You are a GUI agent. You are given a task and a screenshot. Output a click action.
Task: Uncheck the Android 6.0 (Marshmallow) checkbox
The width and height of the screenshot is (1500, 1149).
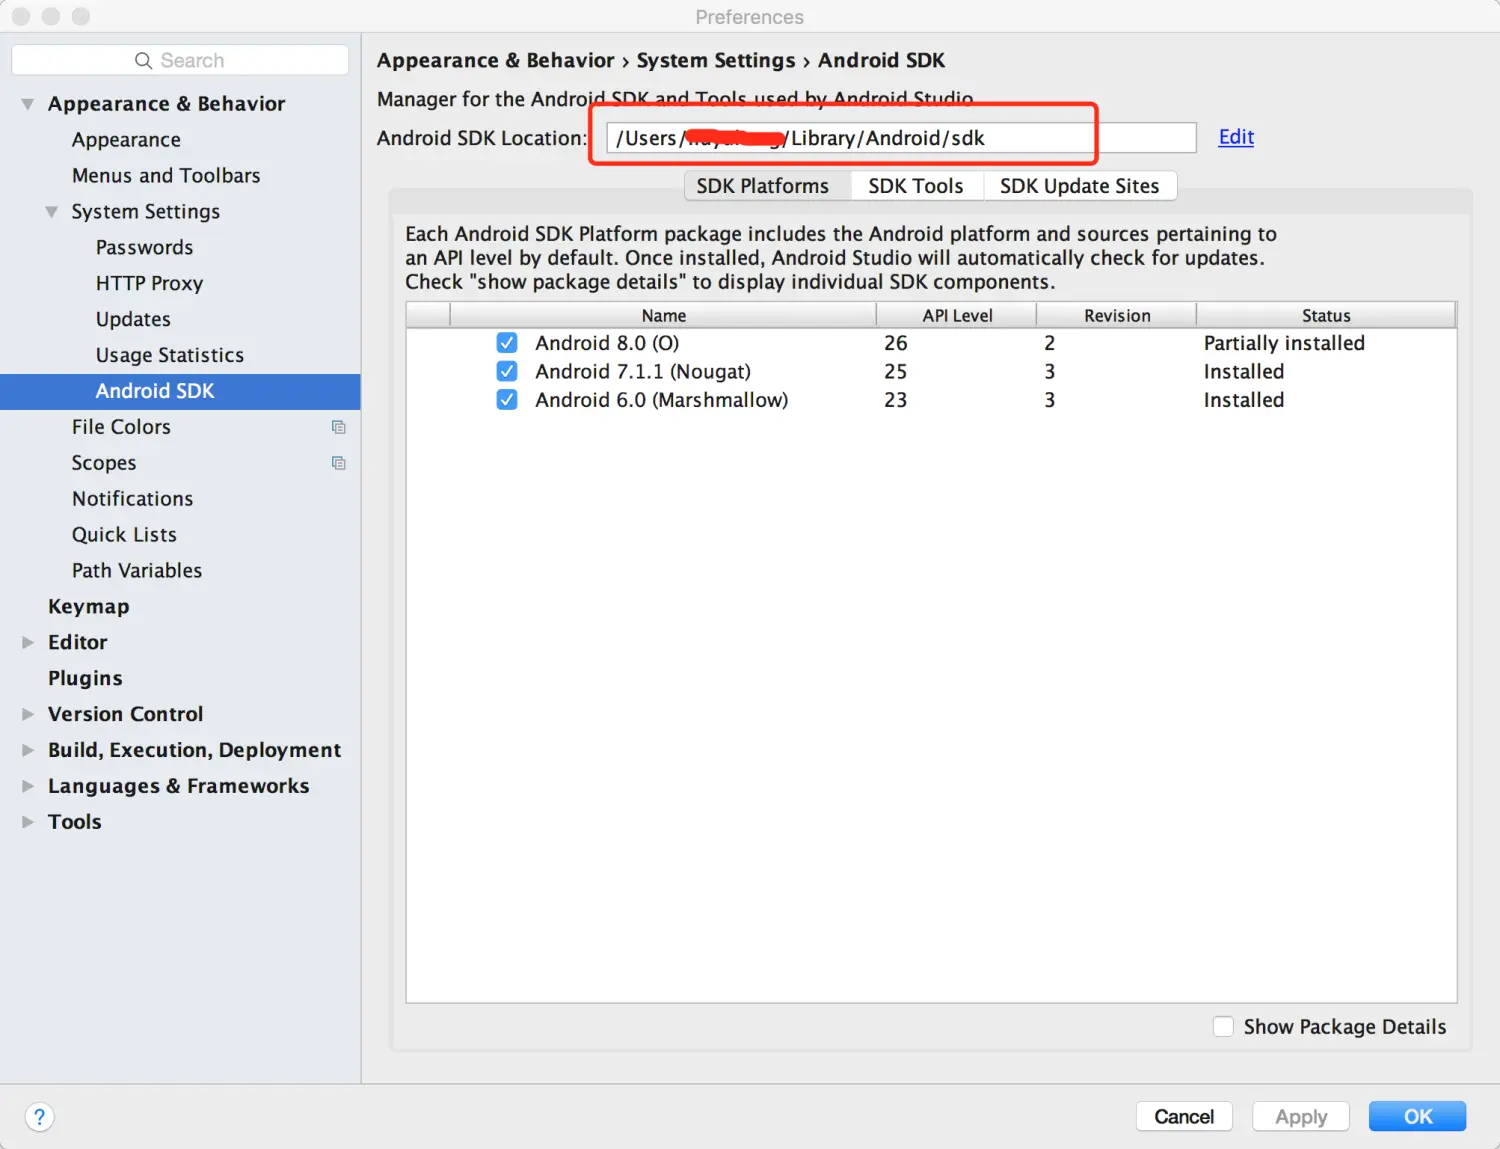(507, 400)
